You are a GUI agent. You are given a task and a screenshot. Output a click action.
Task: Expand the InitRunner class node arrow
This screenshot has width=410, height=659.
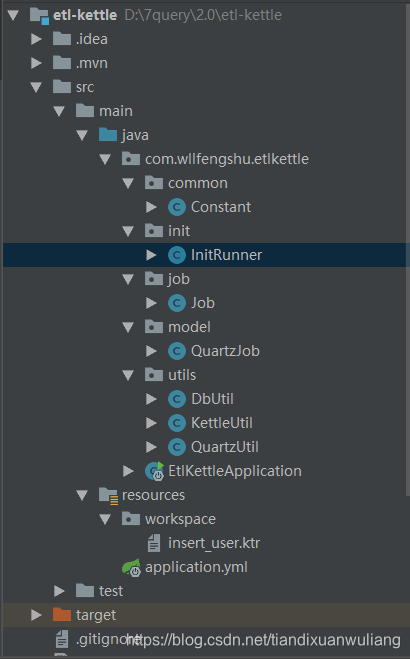151,255
